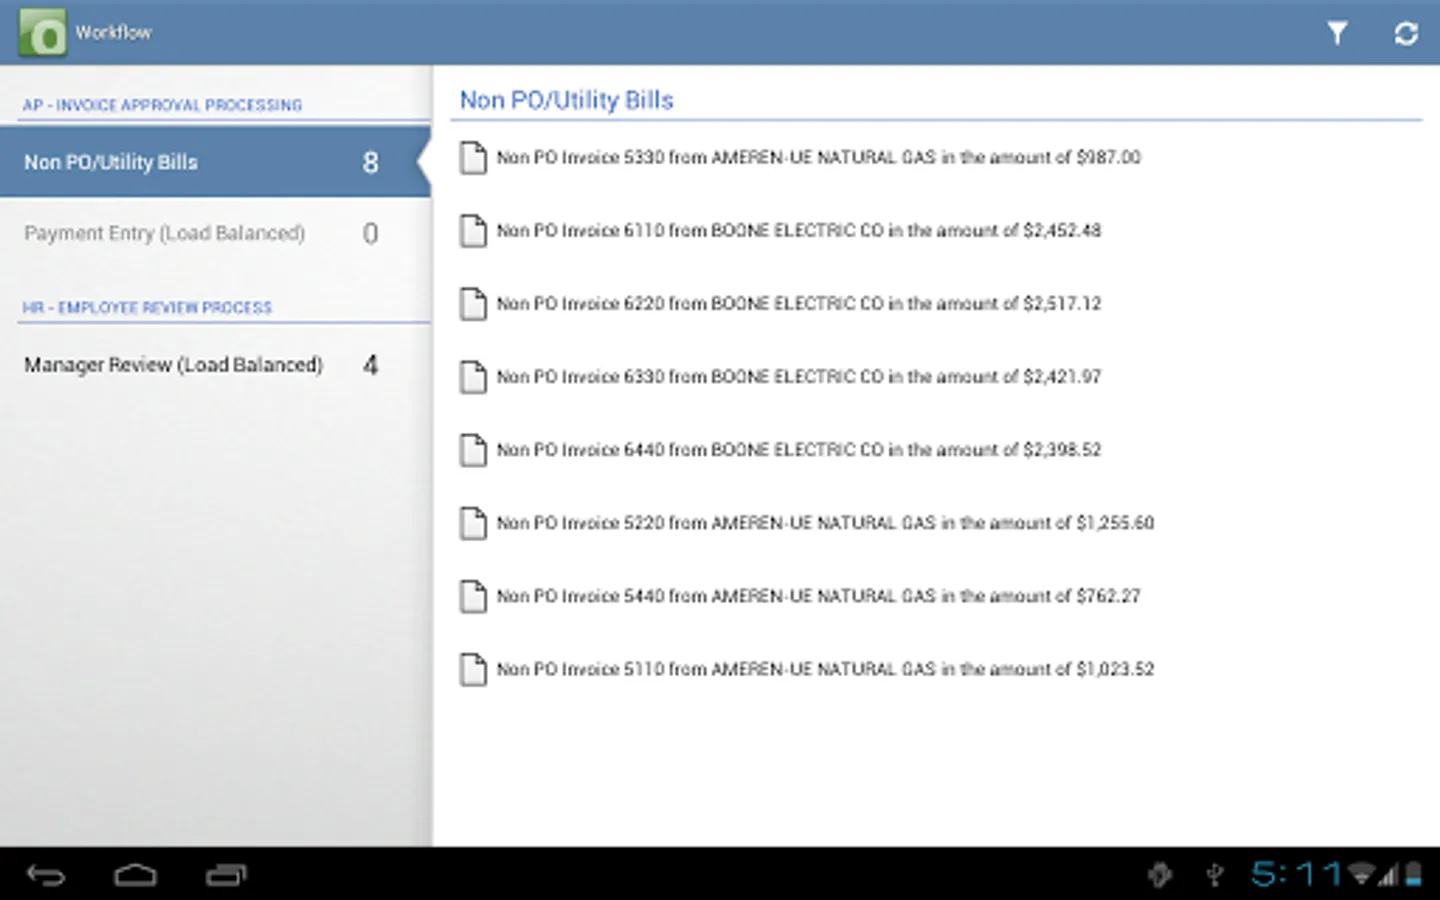The width and height of the screenshot is (1440, 900).
Task: Open the filter icon in the top bar
Action: point(1337,33)
